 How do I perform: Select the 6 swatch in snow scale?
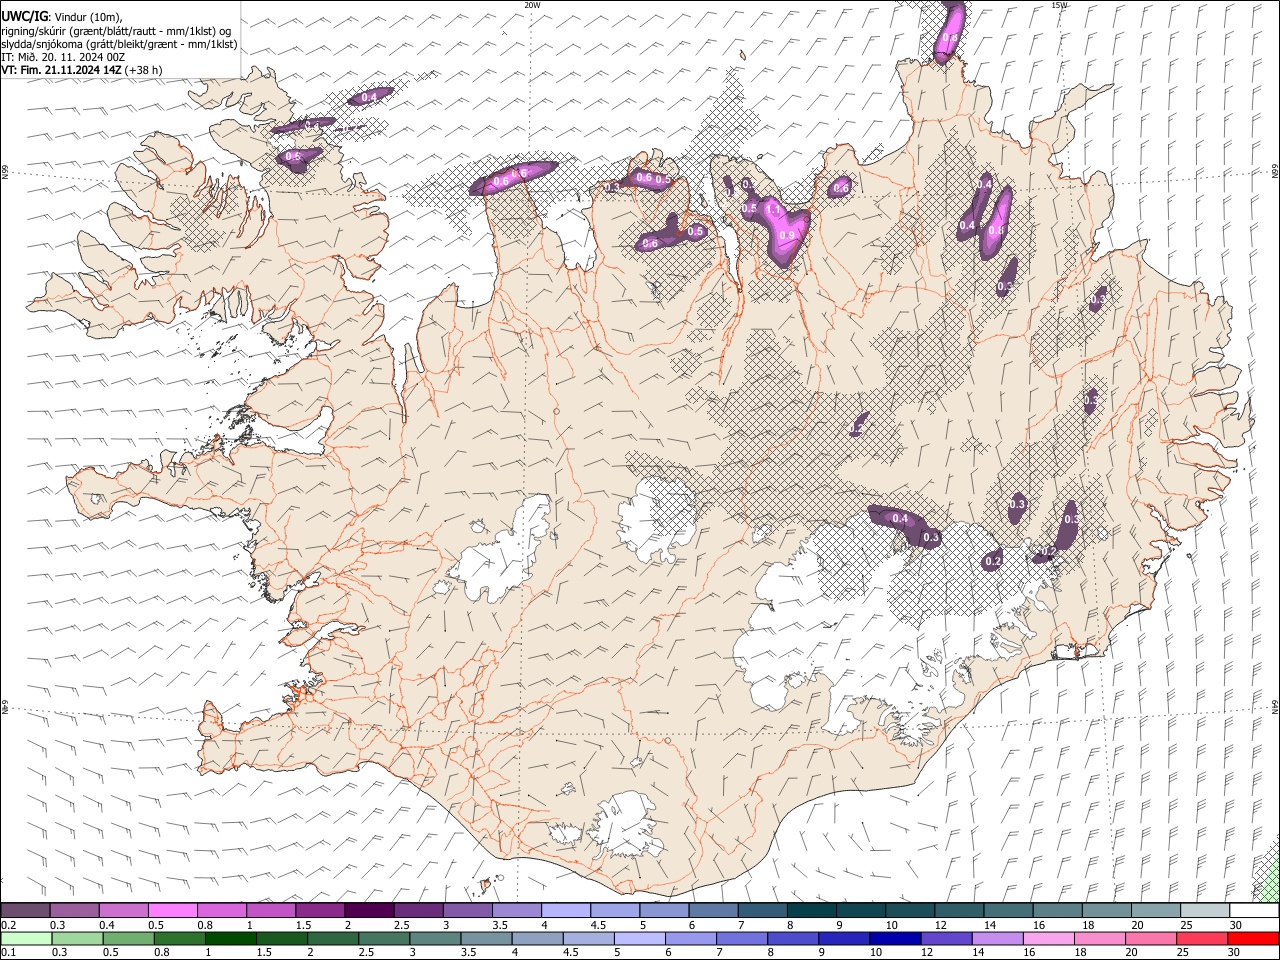pos(712,911)
